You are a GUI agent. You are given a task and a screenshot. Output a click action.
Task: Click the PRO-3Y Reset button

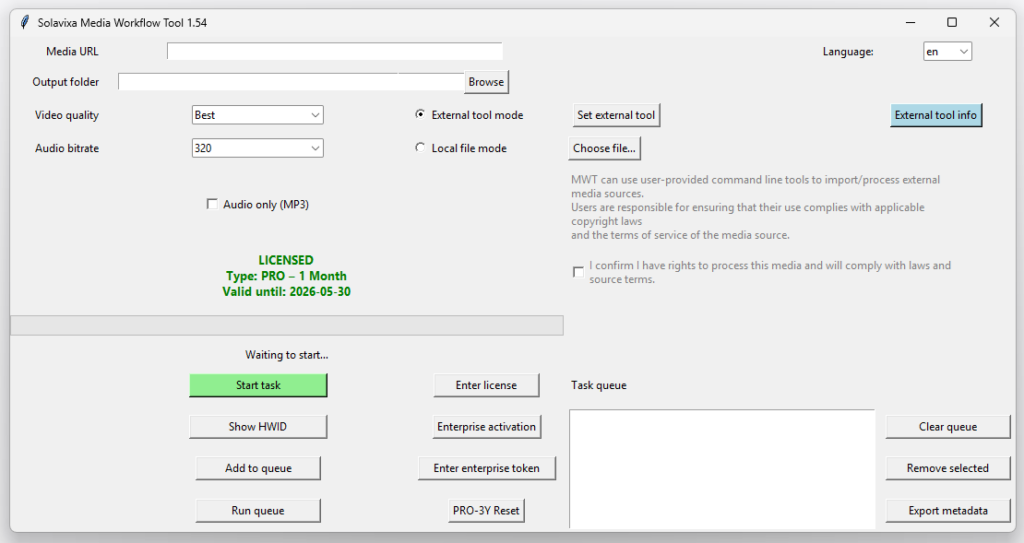click(x=486, y=511)
